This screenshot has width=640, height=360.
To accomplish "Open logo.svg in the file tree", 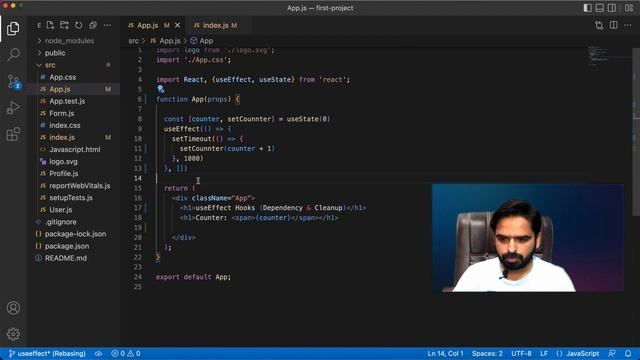I will click(x=63, y=162).
